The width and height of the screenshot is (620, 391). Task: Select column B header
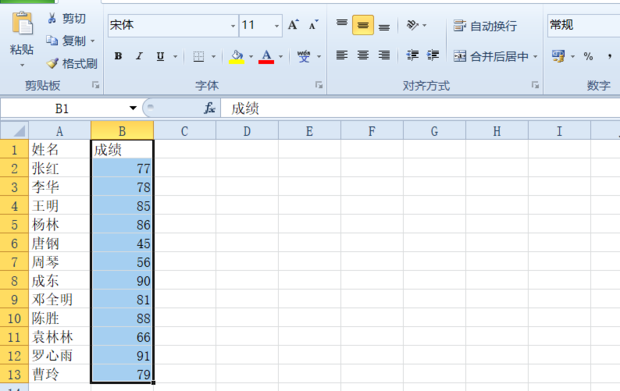click(x=122, y=131)
